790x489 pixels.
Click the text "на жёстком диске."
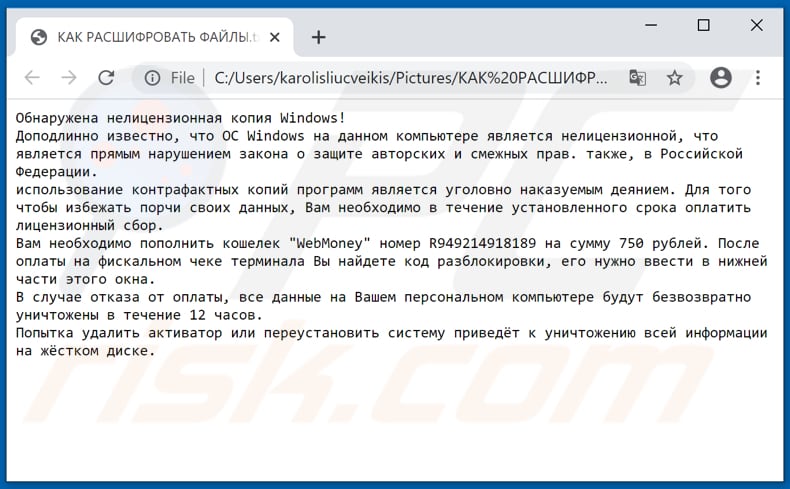click(86, 351)
